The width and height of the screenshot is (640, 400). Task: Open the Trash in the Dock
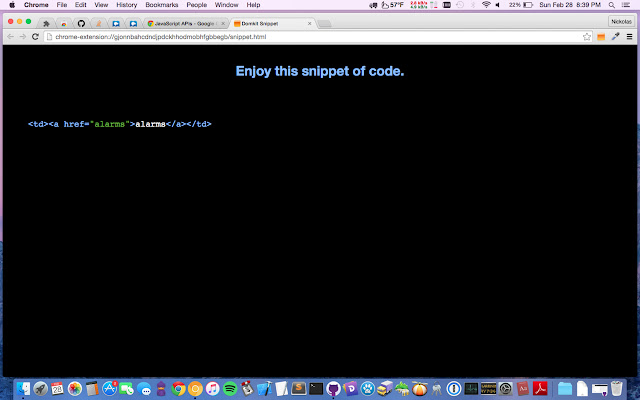[x=617, y=388]
